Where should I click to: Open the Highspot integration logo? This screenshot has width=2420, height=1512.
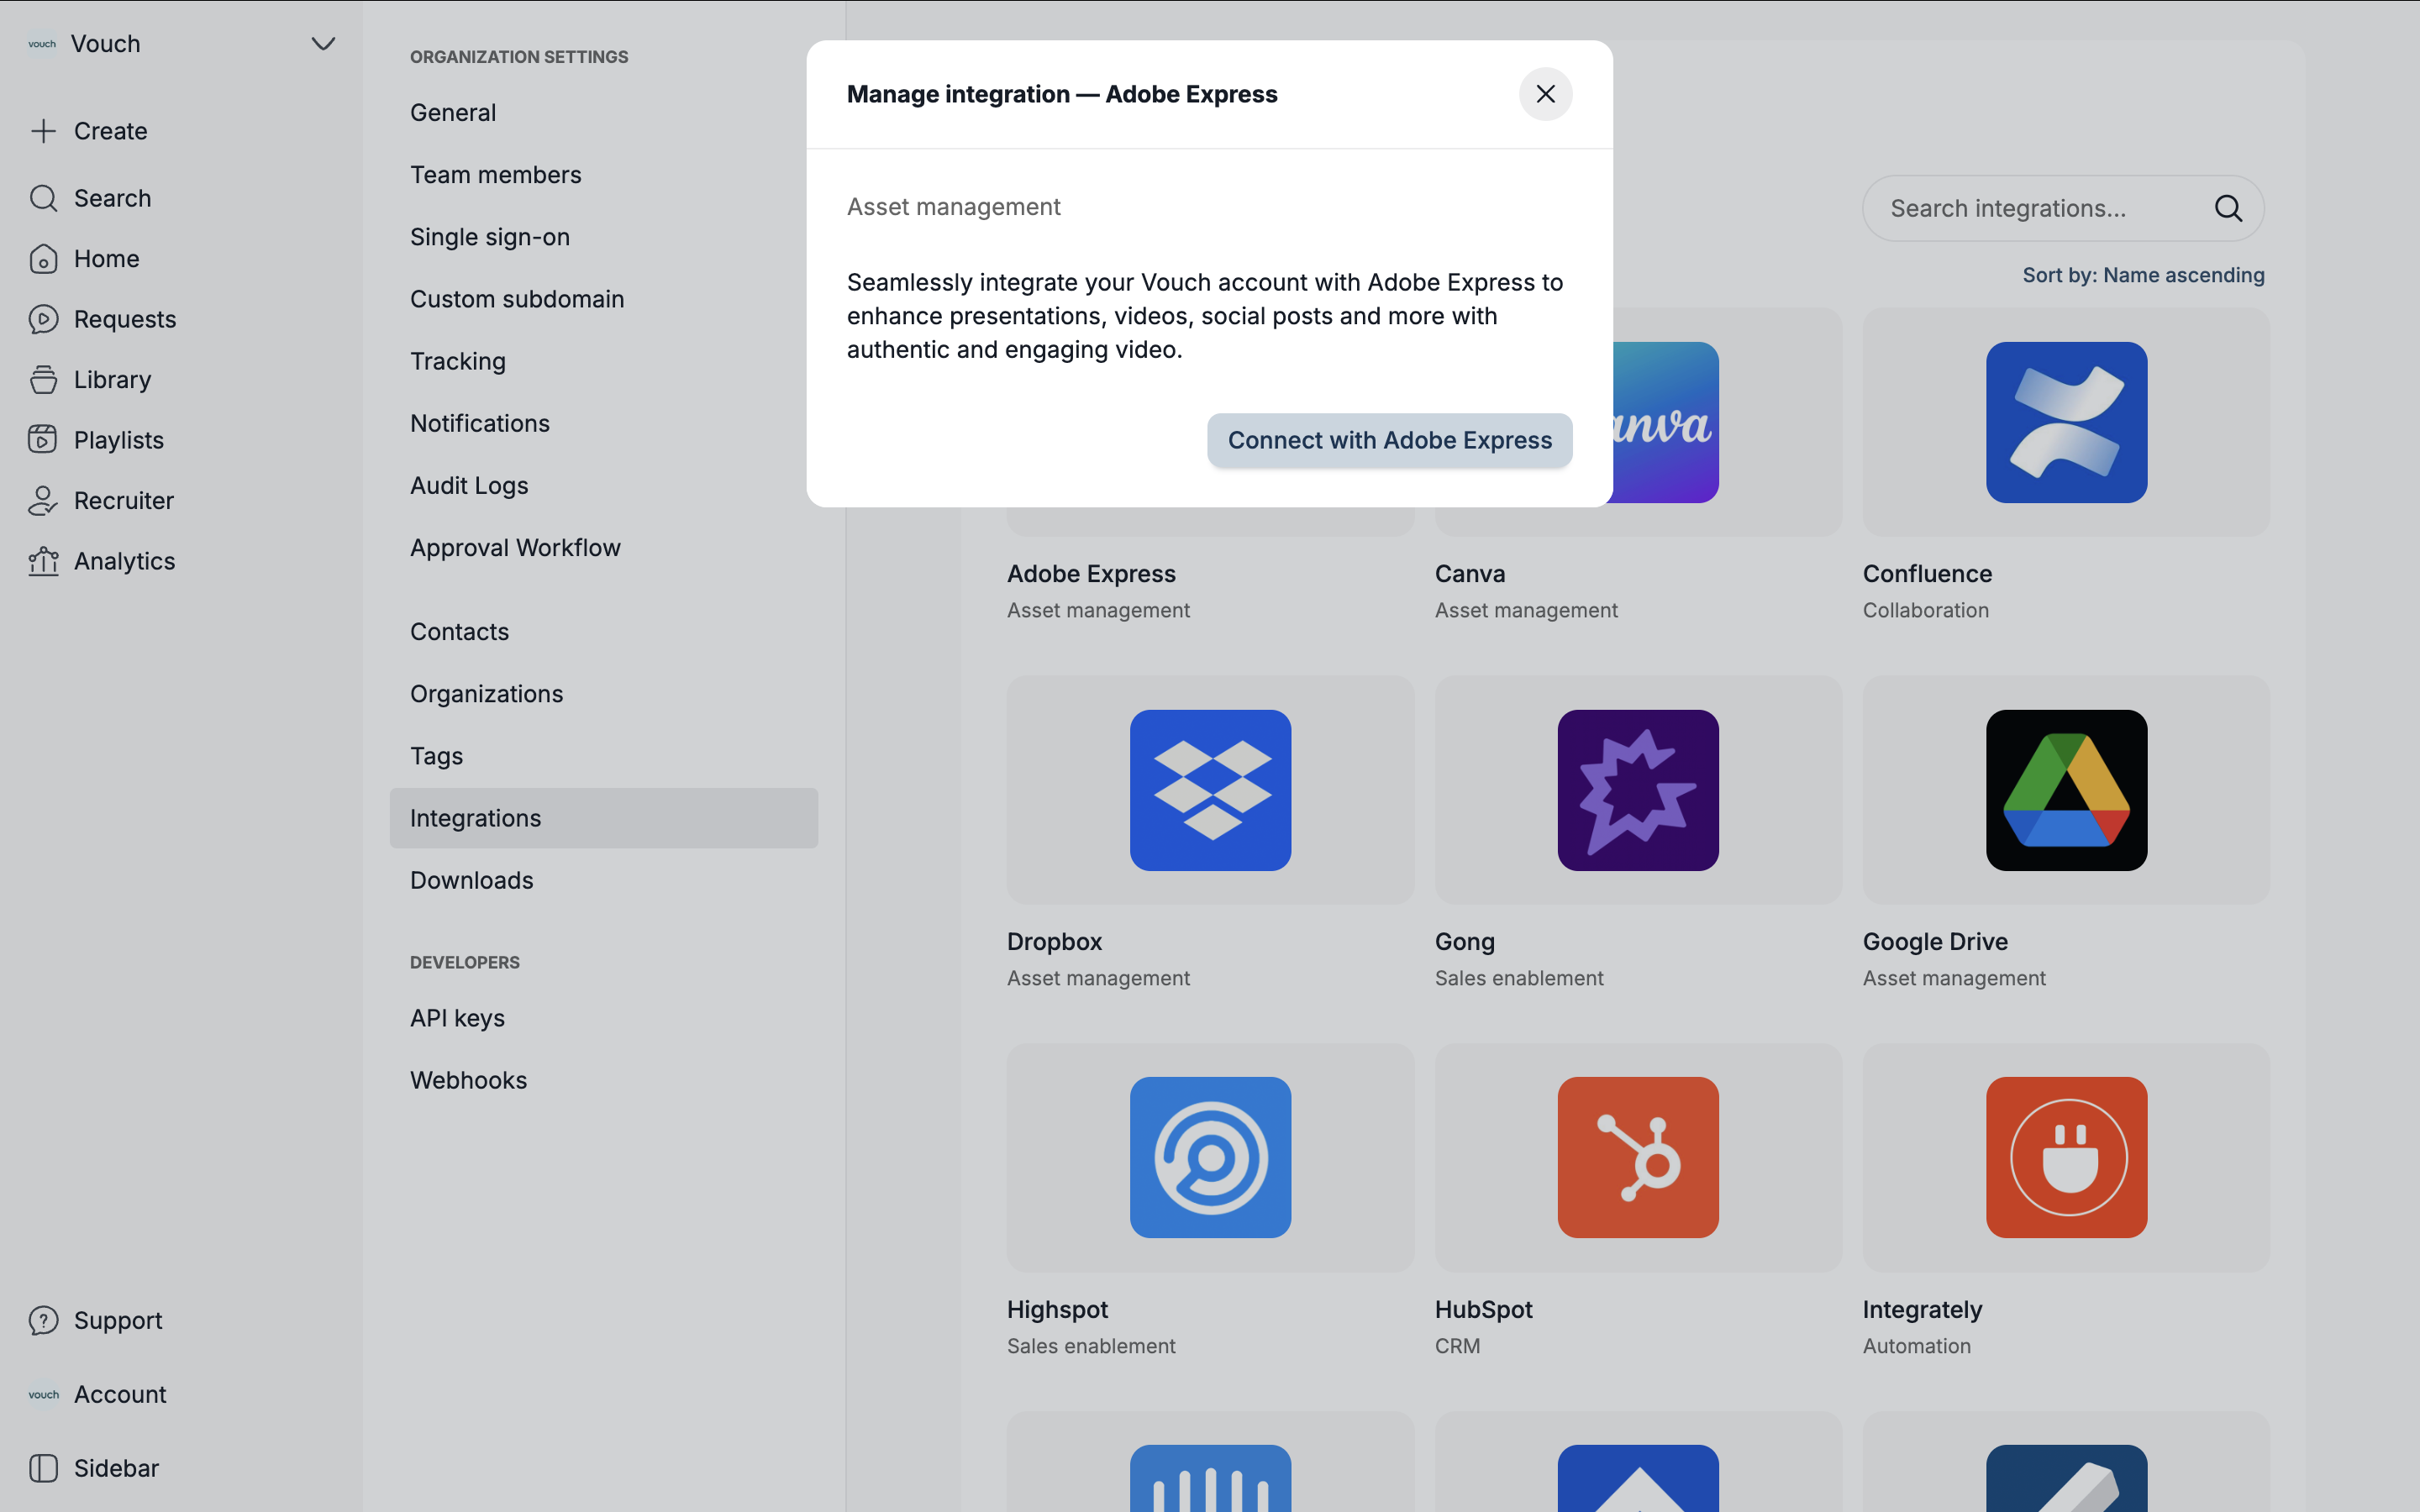click(1210, 1157)
